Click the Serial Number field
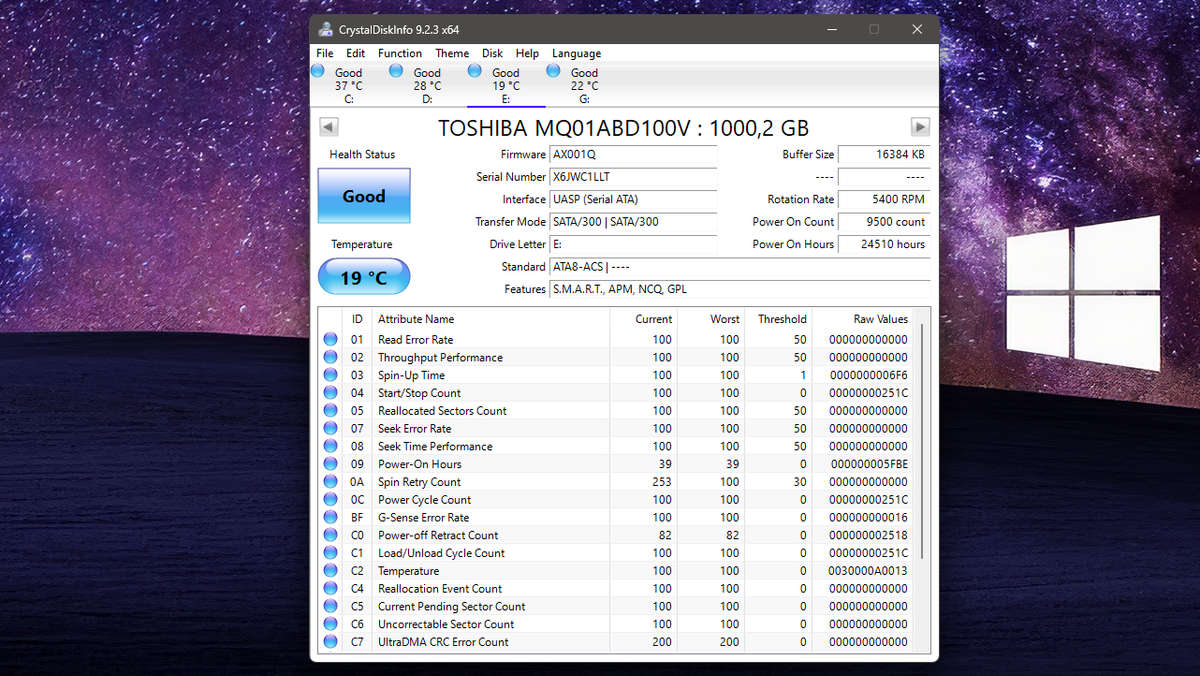Screen dimensions: 1200x676 point(634,177)
